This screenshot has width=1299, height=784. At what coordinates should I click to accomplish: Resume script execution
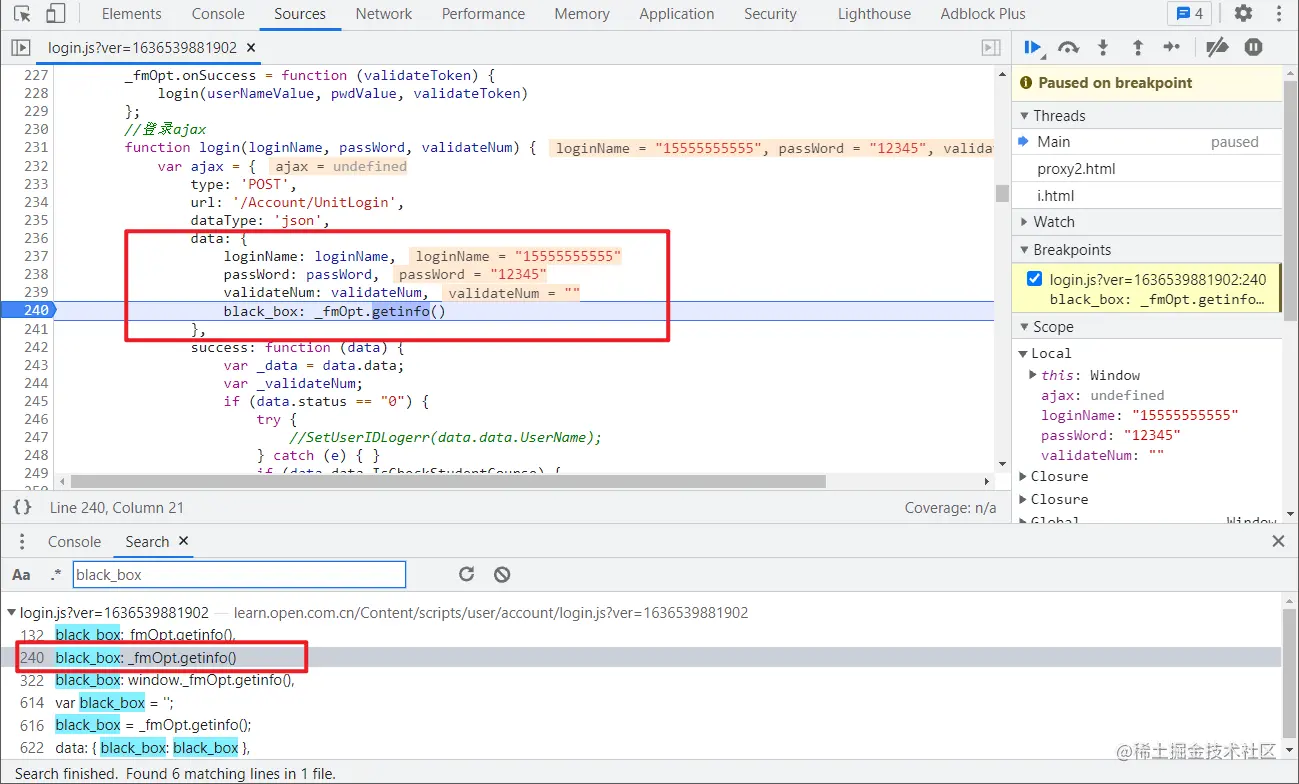[1034, 47]
